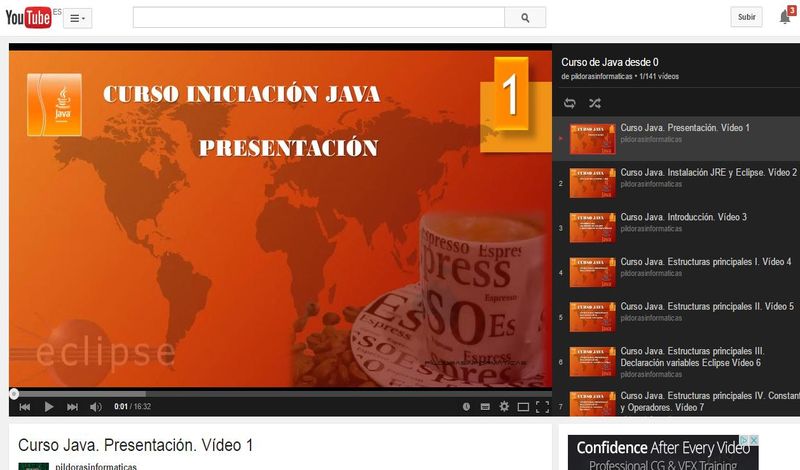
Task: Select Curso Java. Estructuras principales I. Vídeo 4
Action: tap(676, 273)
